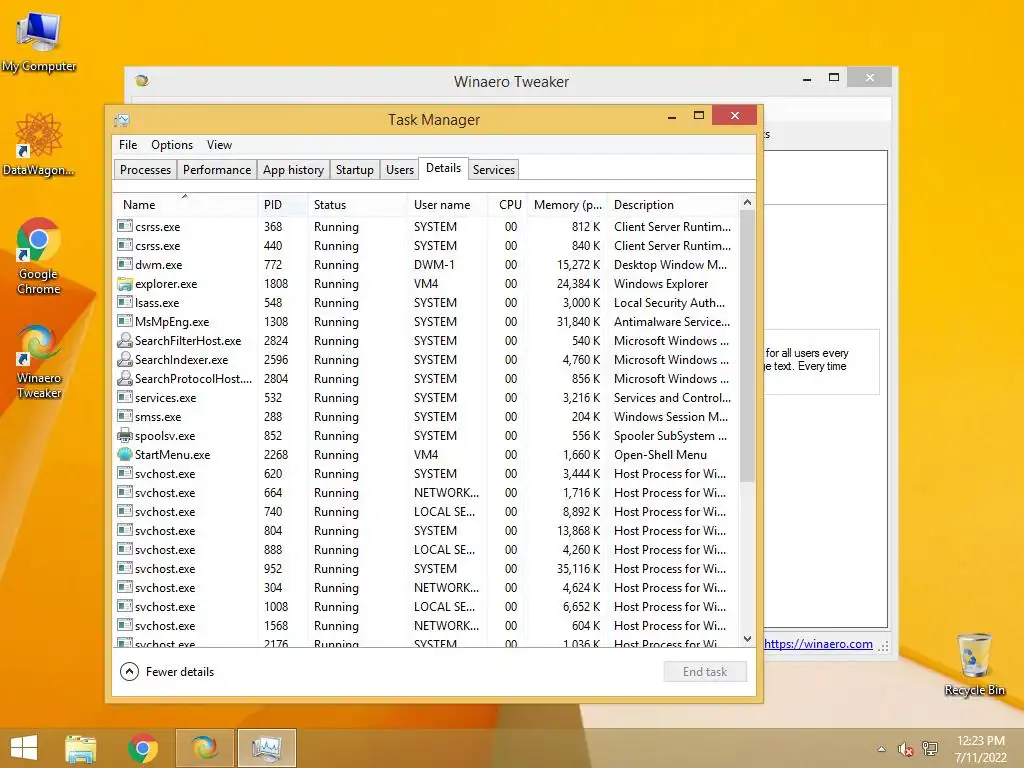Sort by the Memory column header
The image size is (1024, 768).
pos(567,204)
